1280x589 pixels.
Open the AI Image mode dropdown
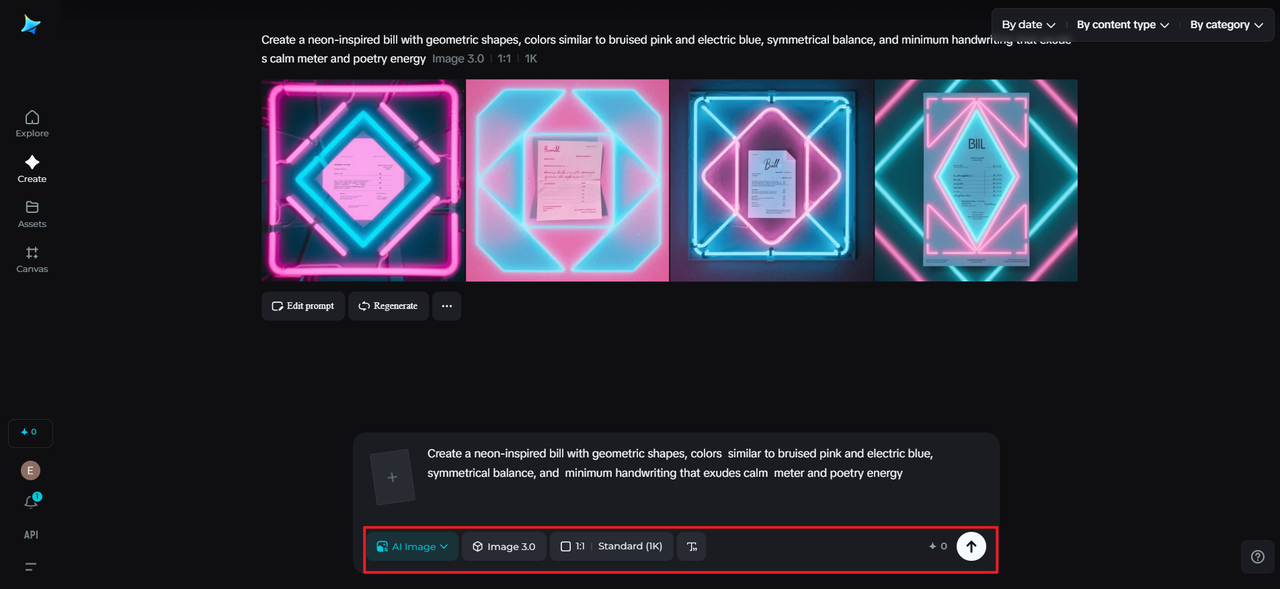412,547
